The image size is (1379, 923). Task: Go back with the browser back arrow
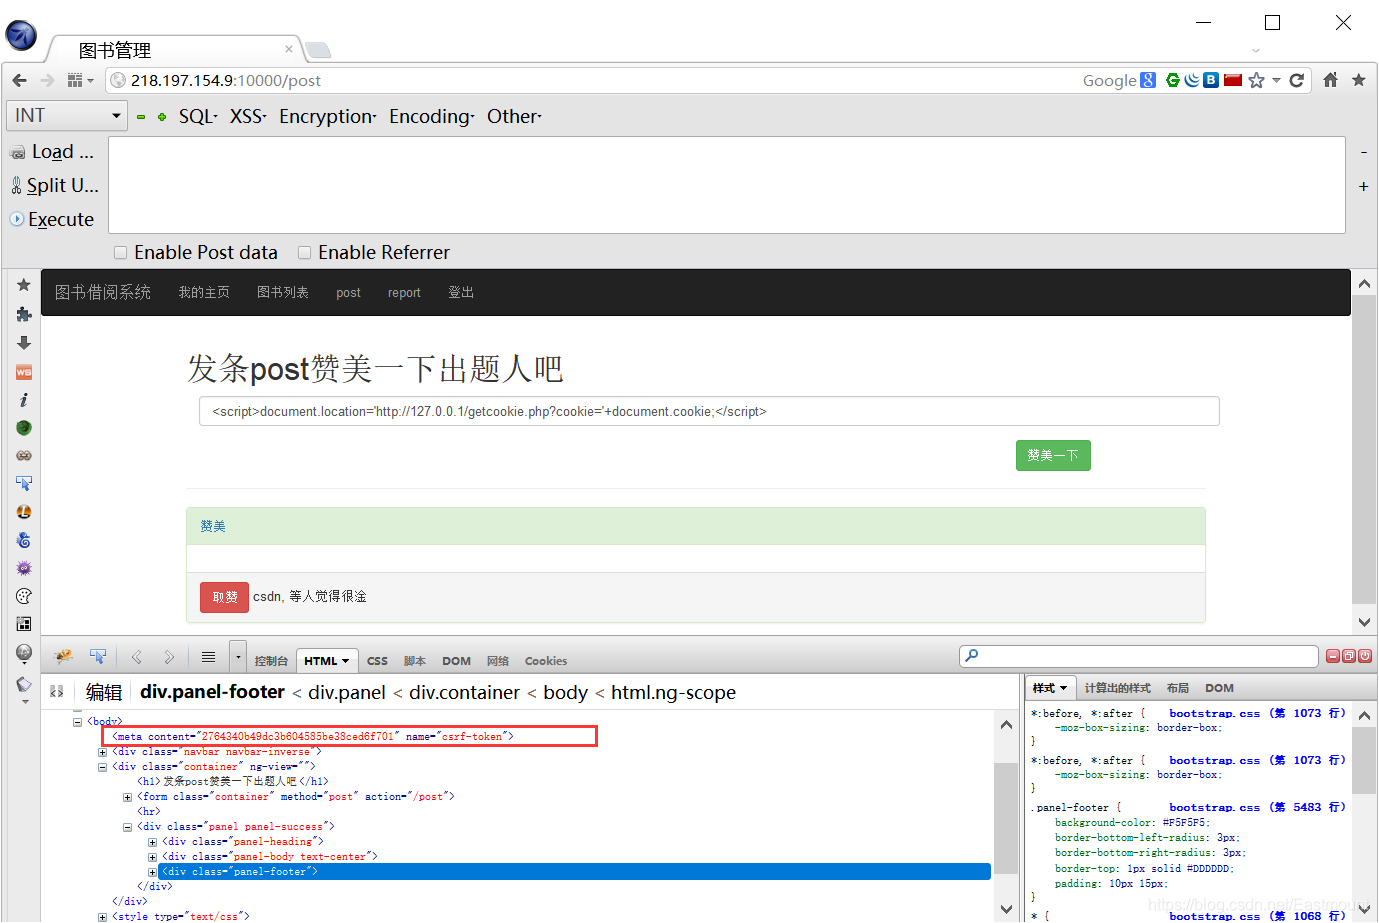pyautogui.click(x=19, y=80)
